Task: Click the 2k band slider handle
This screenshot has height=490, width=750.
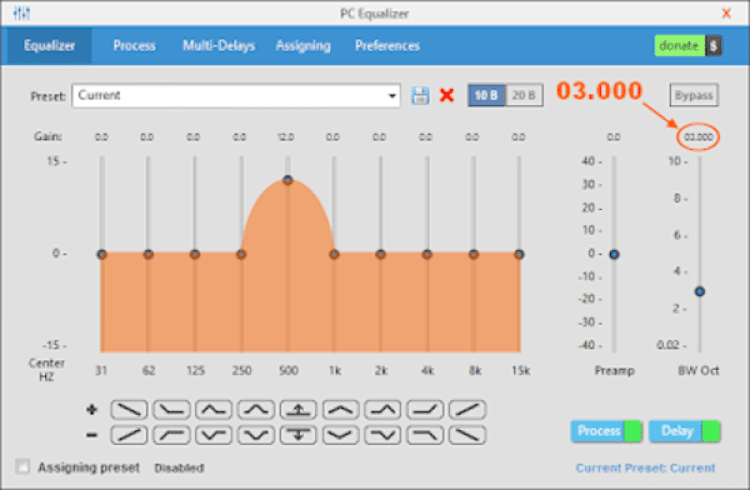Action: [x=380, y=254]
